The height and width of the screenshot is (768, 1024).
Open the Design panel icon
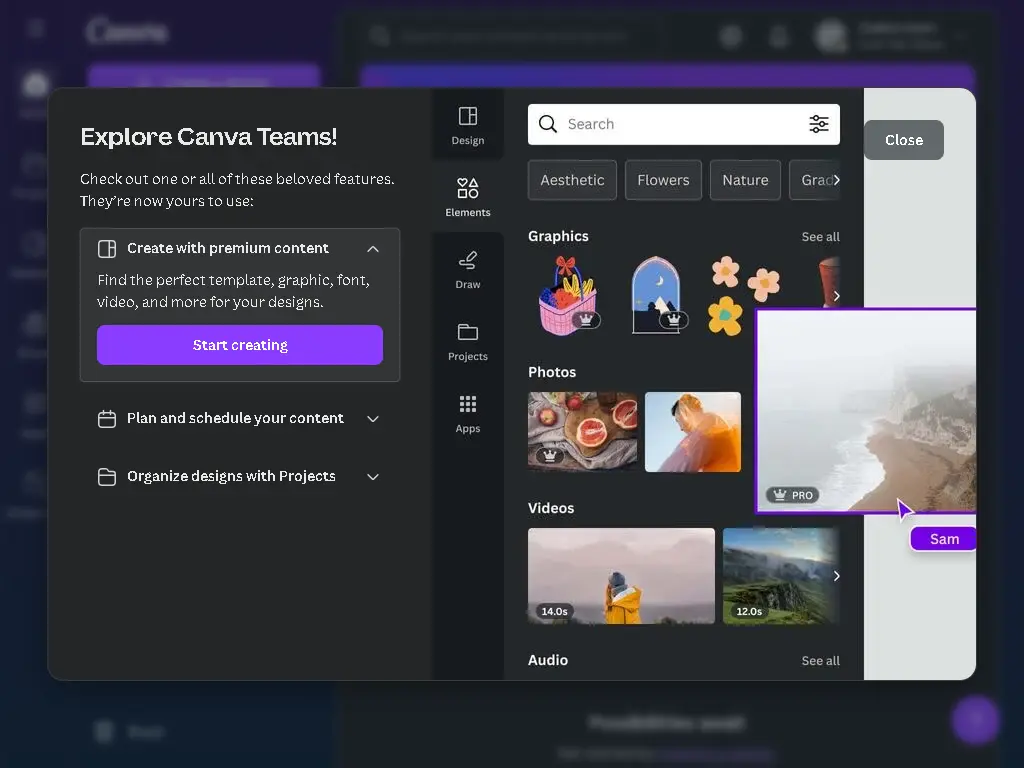coord(468,116)
